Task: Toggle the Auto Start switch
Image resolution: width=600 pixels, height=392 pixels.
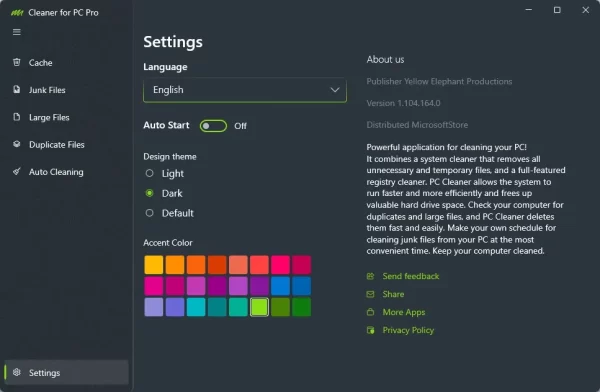Action: click(213, 126)
